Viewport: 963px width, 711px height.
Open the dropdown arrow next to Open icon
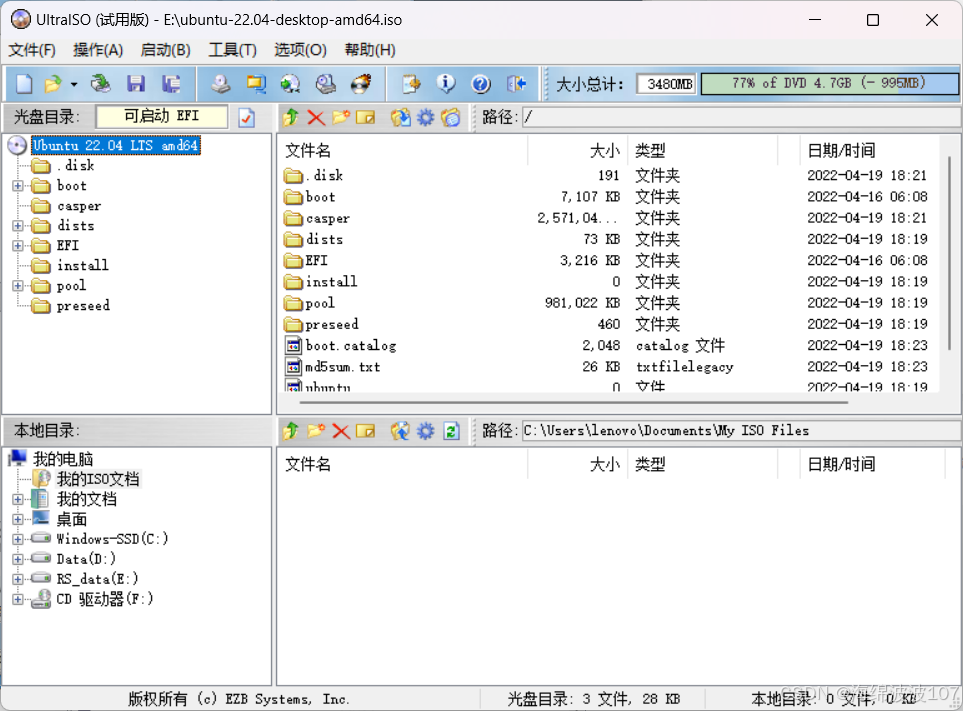coord(73,84)
